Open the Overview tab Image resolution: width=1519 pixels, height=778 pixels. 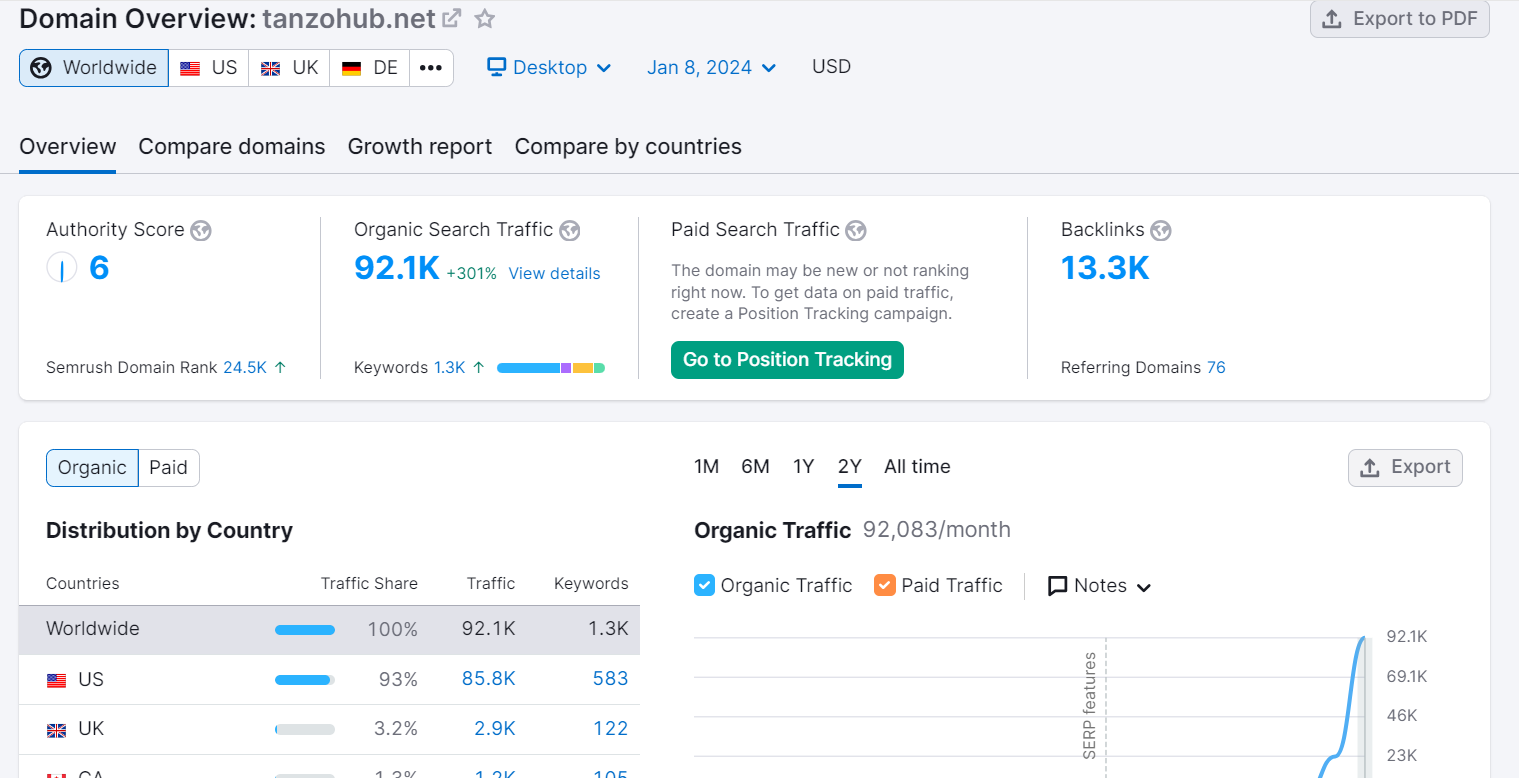coord(68,146)
